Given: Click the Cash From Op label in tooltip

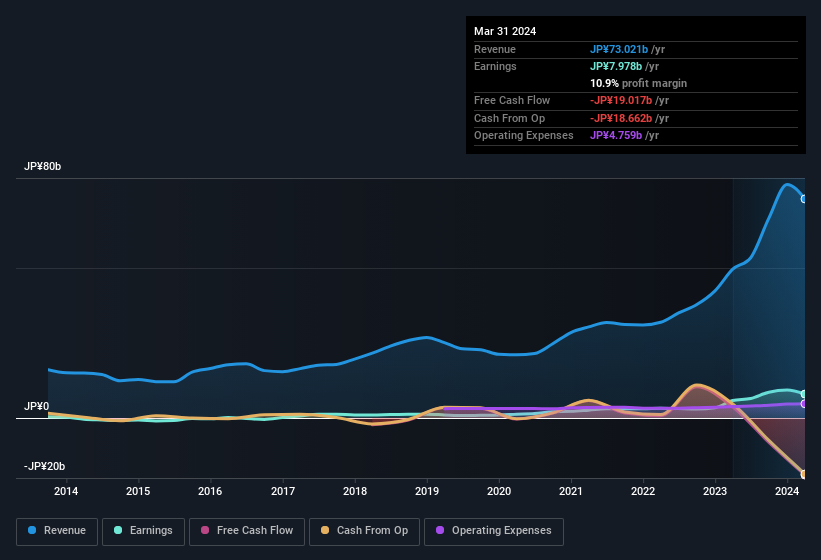Looking at the screenshot, I should point(509,118).
